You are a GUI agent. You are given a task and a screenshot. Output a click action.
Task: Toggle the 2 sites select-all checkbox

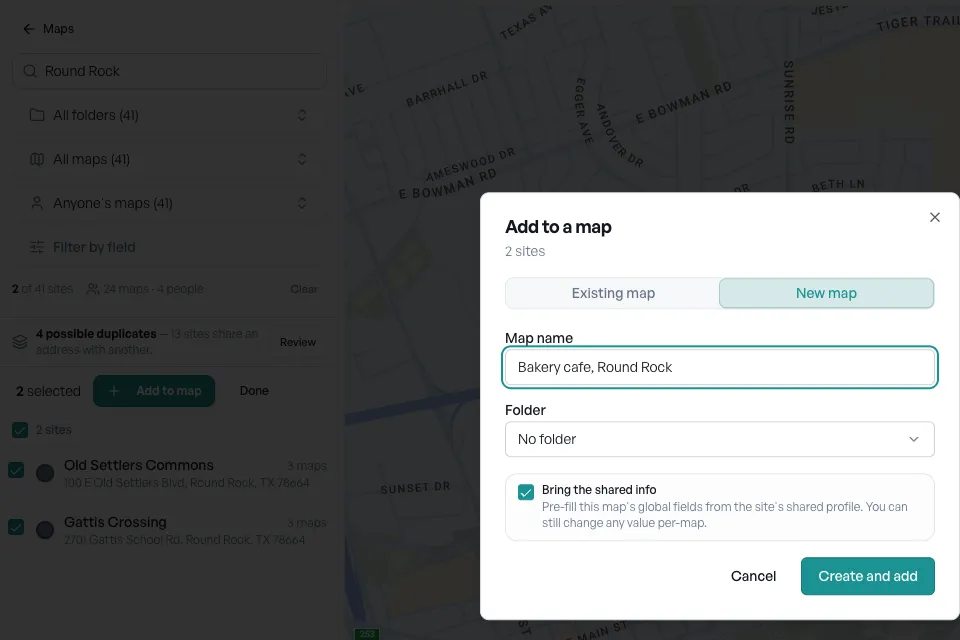tap(20, 430)
